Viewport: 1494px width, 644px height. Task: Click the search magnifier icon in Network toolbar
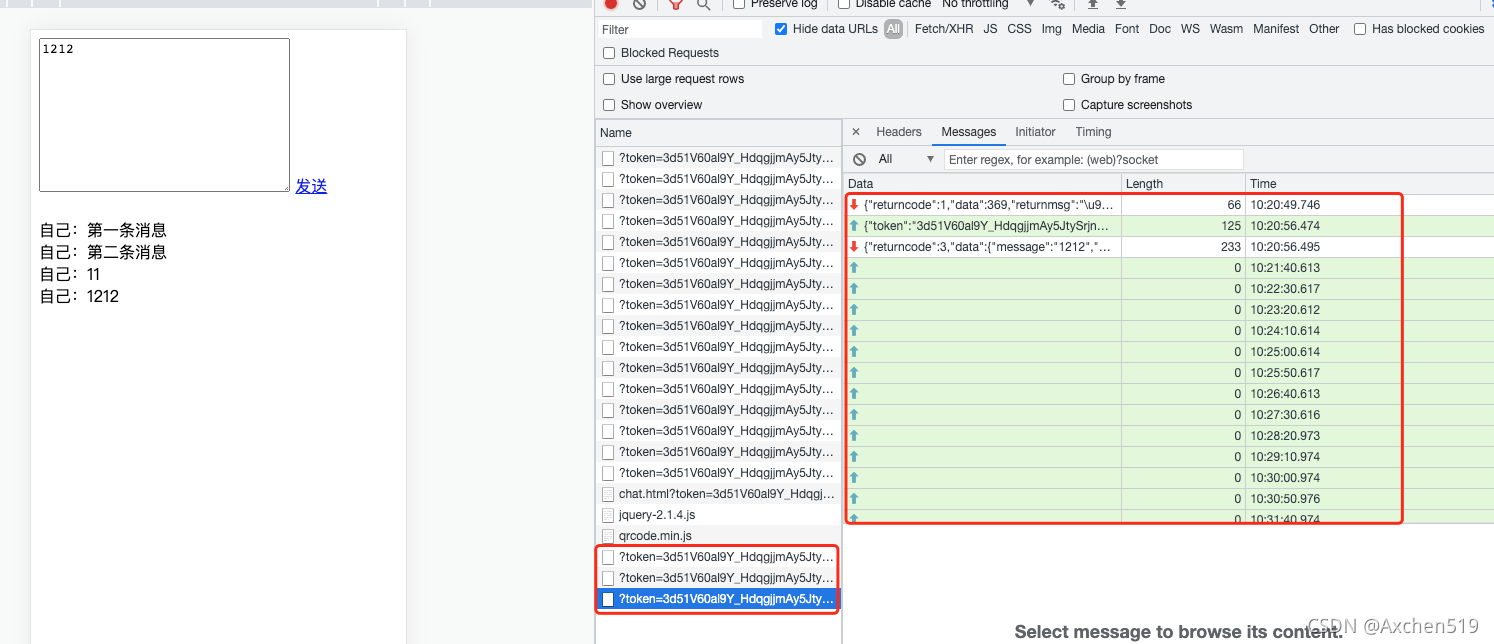(x=704, y=4)
